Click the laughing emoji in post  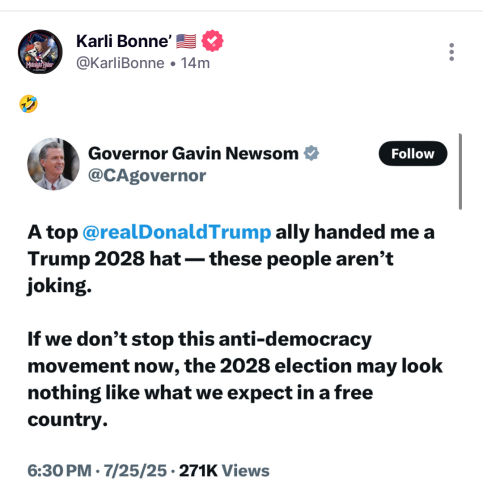(x=28, y=104)
